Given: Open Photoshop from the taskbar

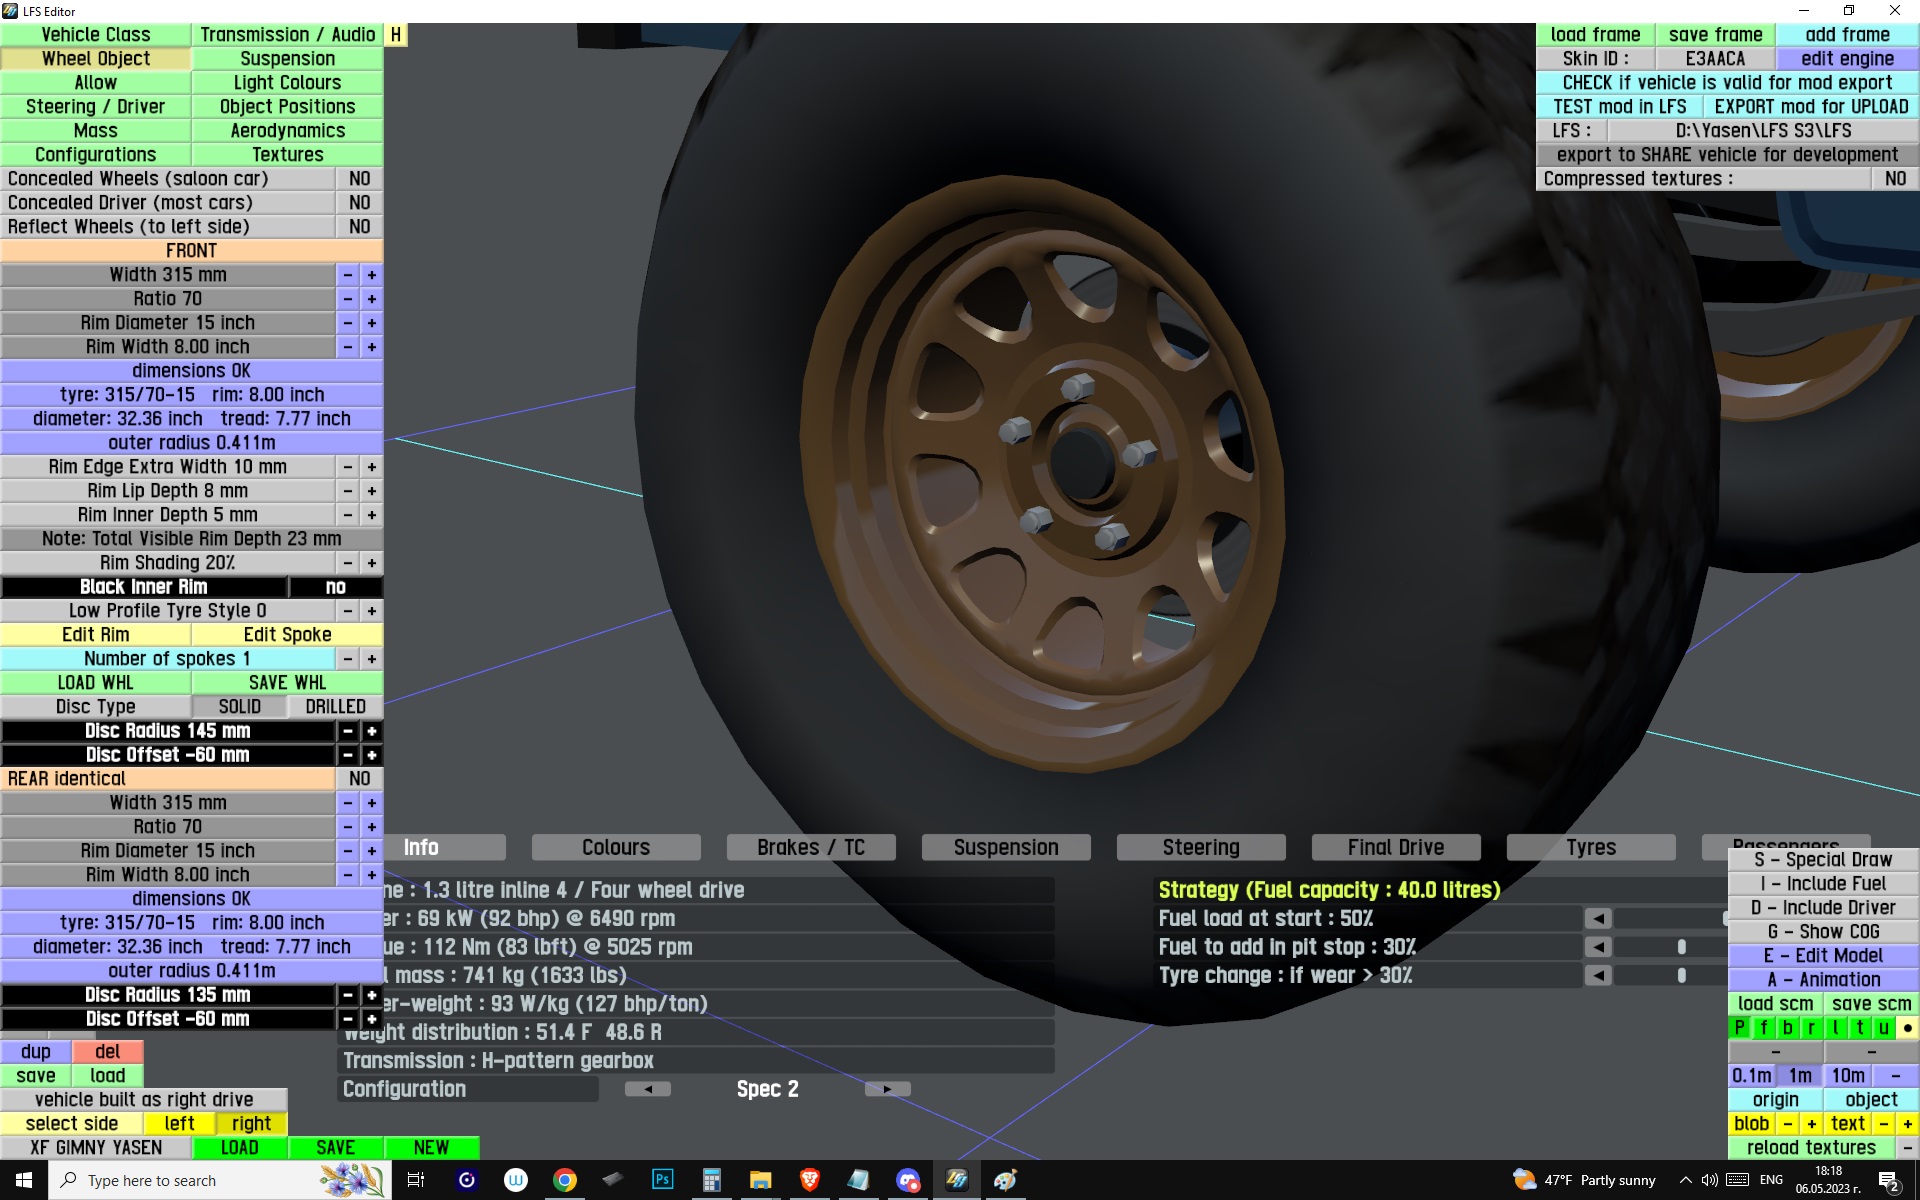Looking at the screenshot, I should tap(662, 1180).
